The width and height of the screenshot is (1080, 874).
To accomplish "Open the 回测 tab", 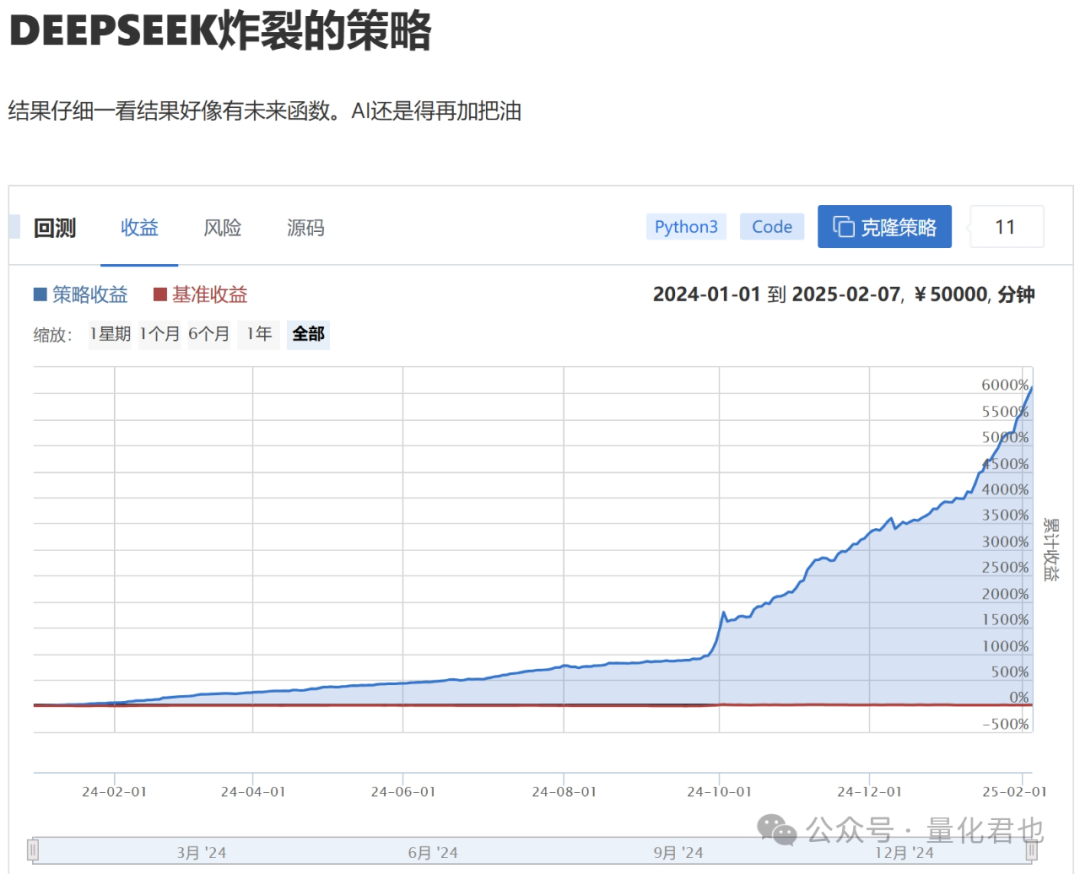I will click(x=54, y=227).
